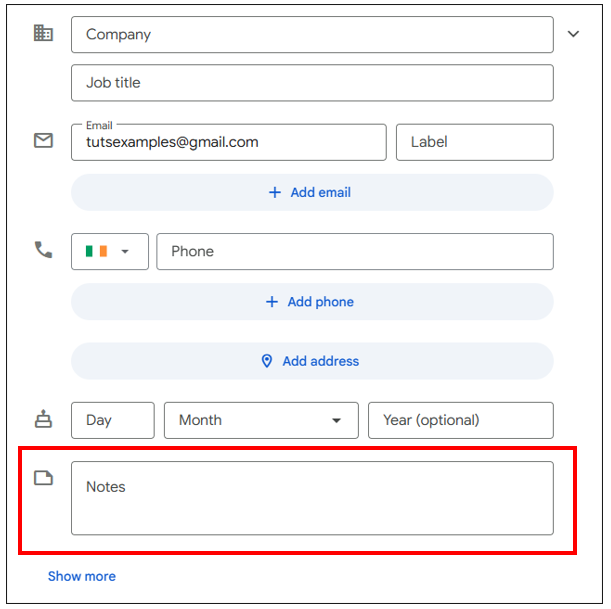Click the birthday cake icon

[43, 420]
